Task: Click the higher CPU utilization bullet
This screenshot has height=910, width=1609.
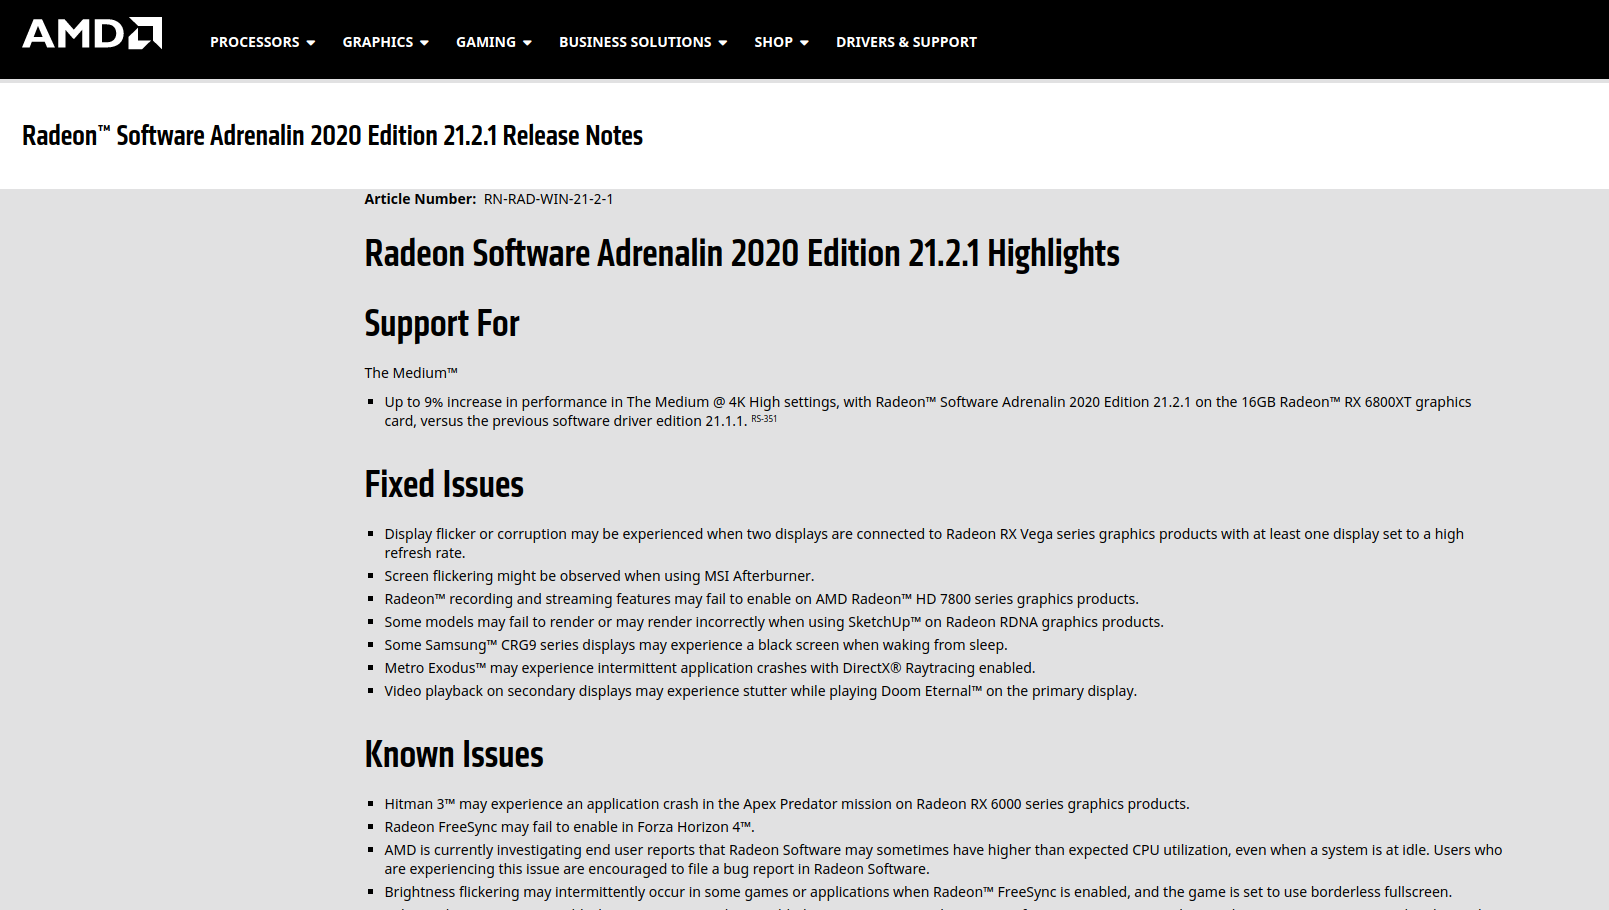Action: tap(943, 859)
